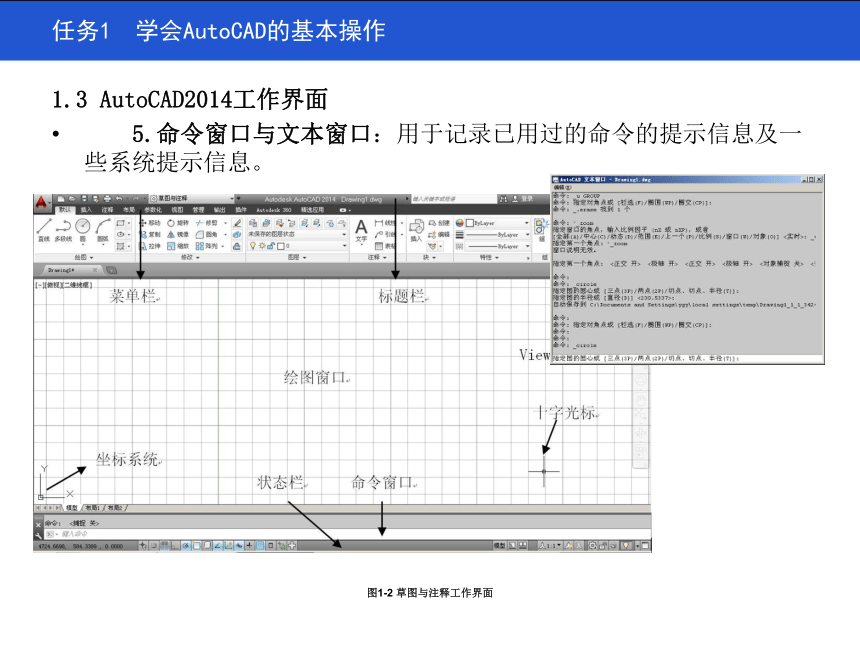The width and height of the screenshot is (860, 645).
Task: Expand the 特性 panel title
Action: click(489, 257)
